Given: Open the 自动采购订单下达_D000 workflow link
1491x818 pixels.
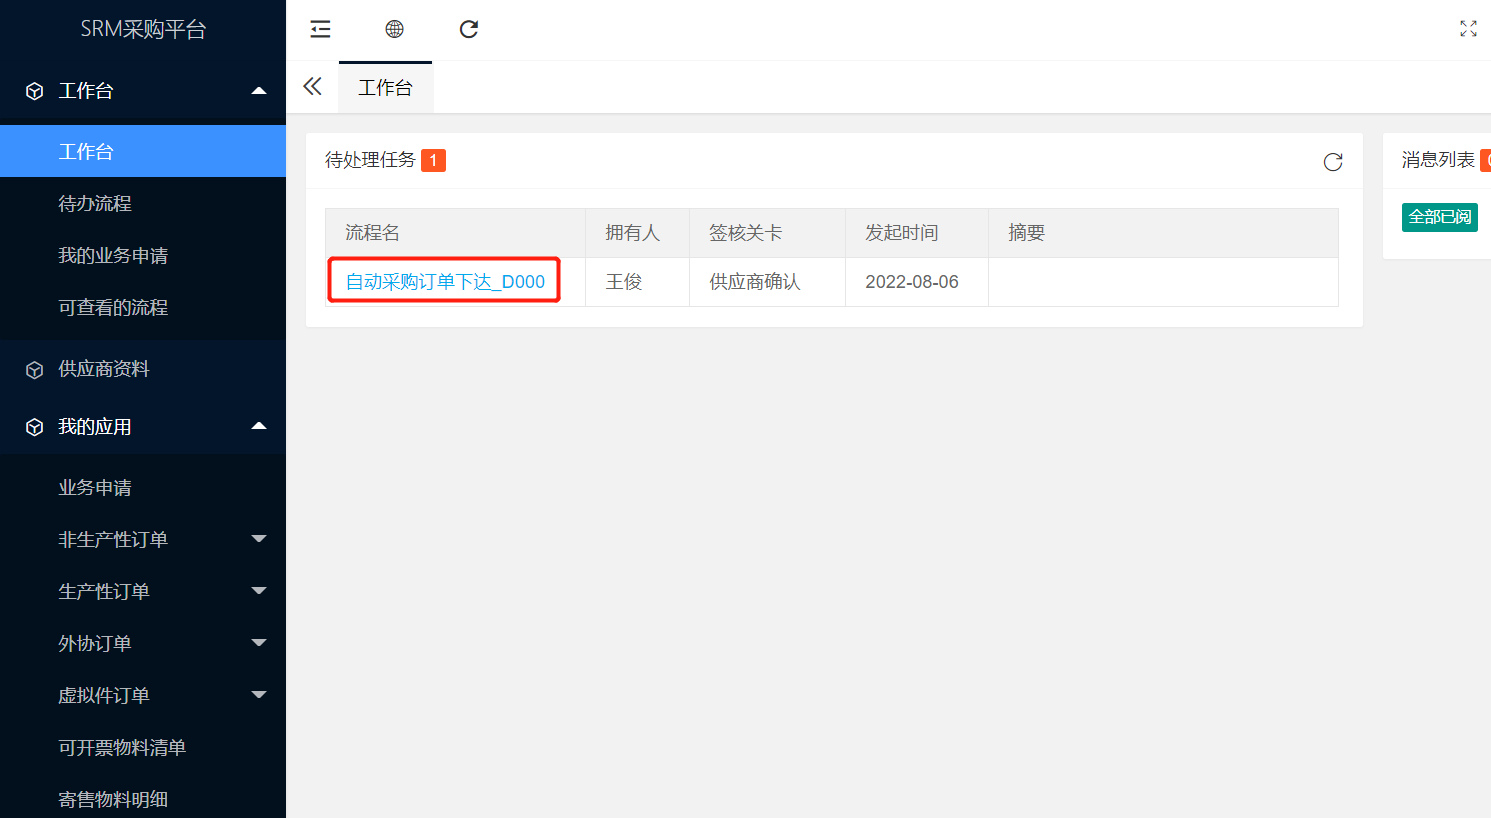Looking at the screenshot, I should [445, 282].
